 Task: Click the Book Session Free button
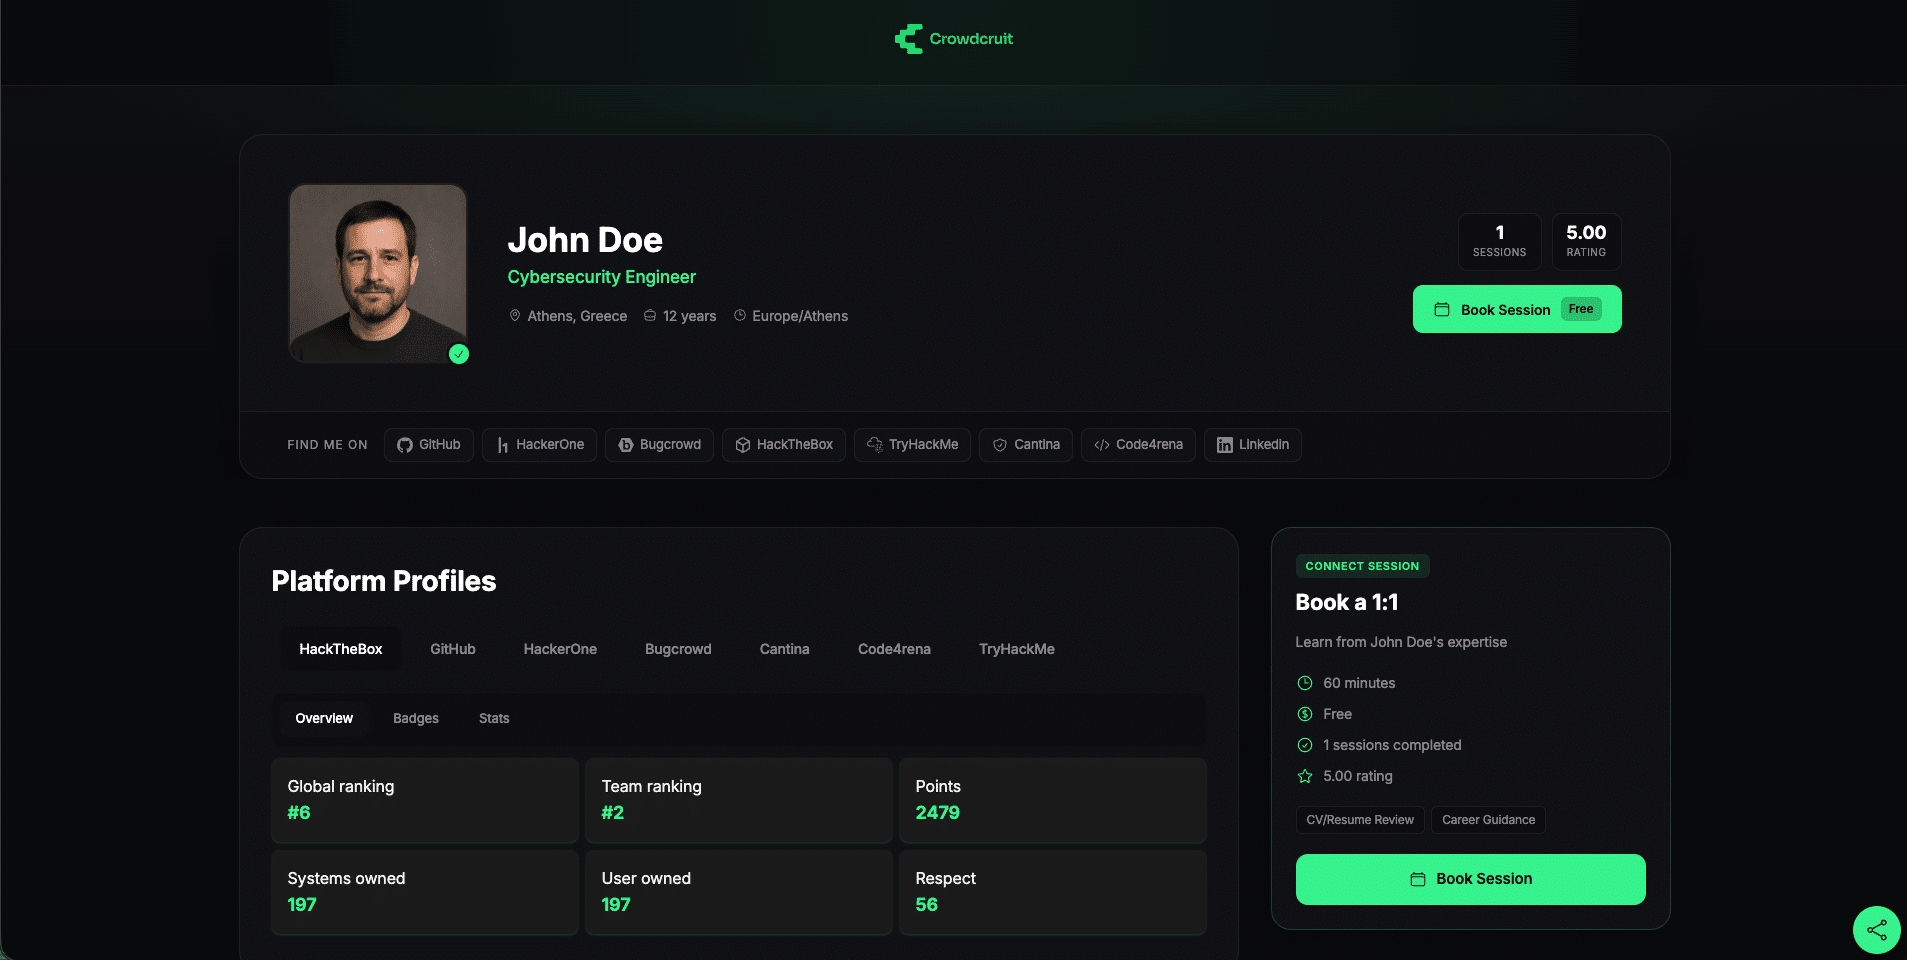(1517, 309)
